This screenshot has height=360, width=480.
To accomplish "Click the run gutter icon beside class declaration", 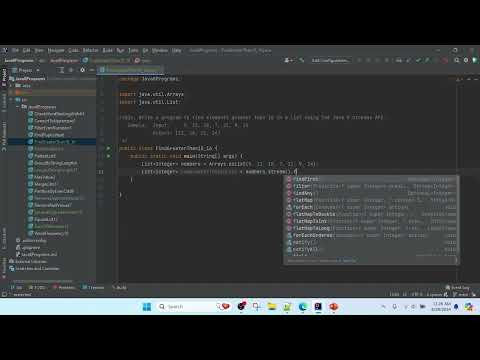I will pyautogui.click(x=108, y=148).
